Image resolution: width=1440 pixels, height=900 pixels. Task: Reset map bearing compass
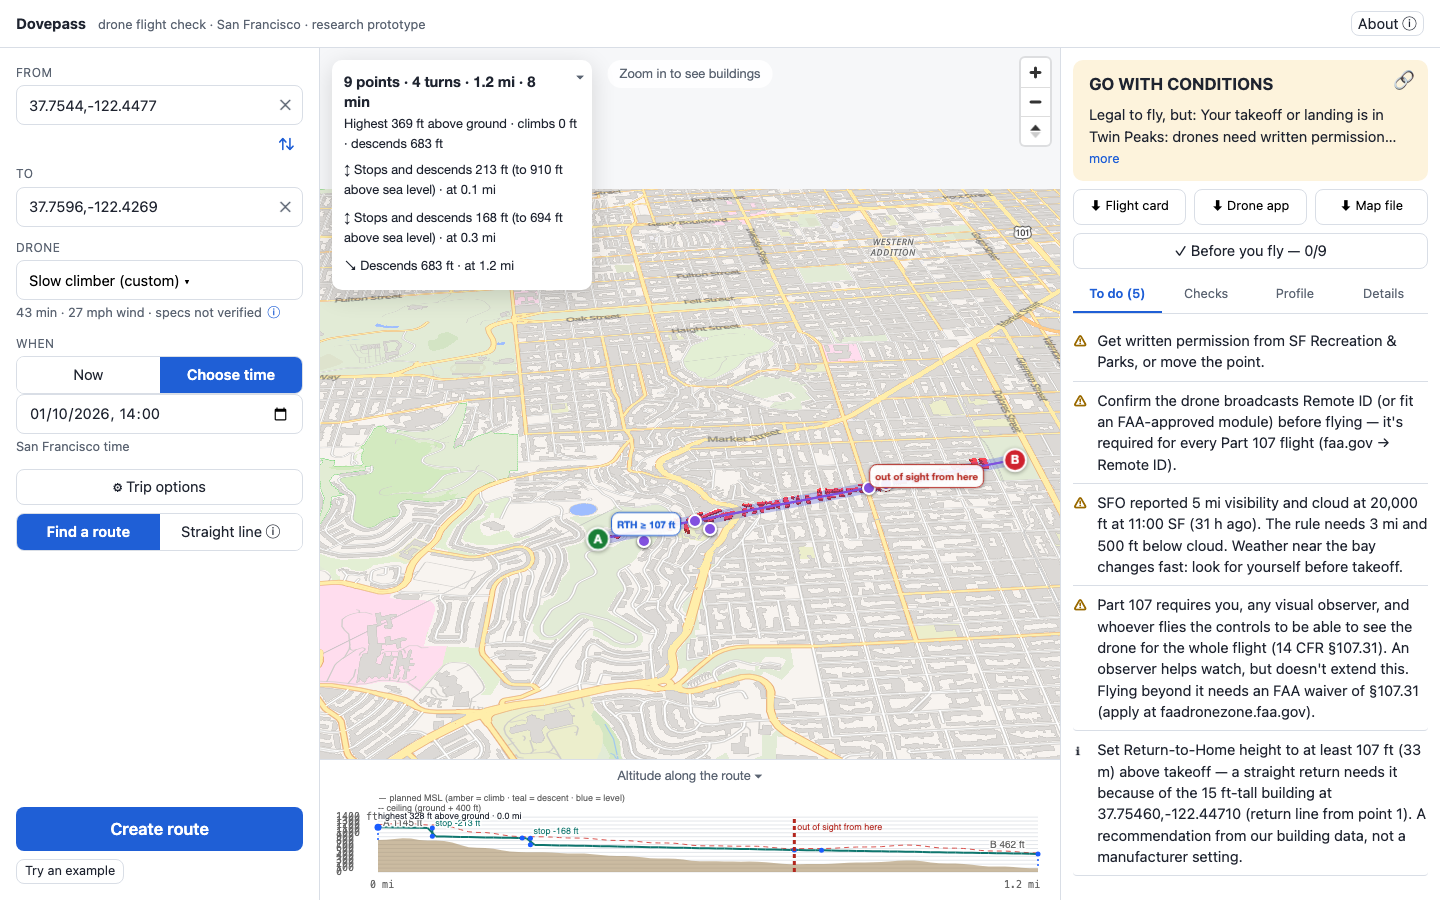point(1035,131)
